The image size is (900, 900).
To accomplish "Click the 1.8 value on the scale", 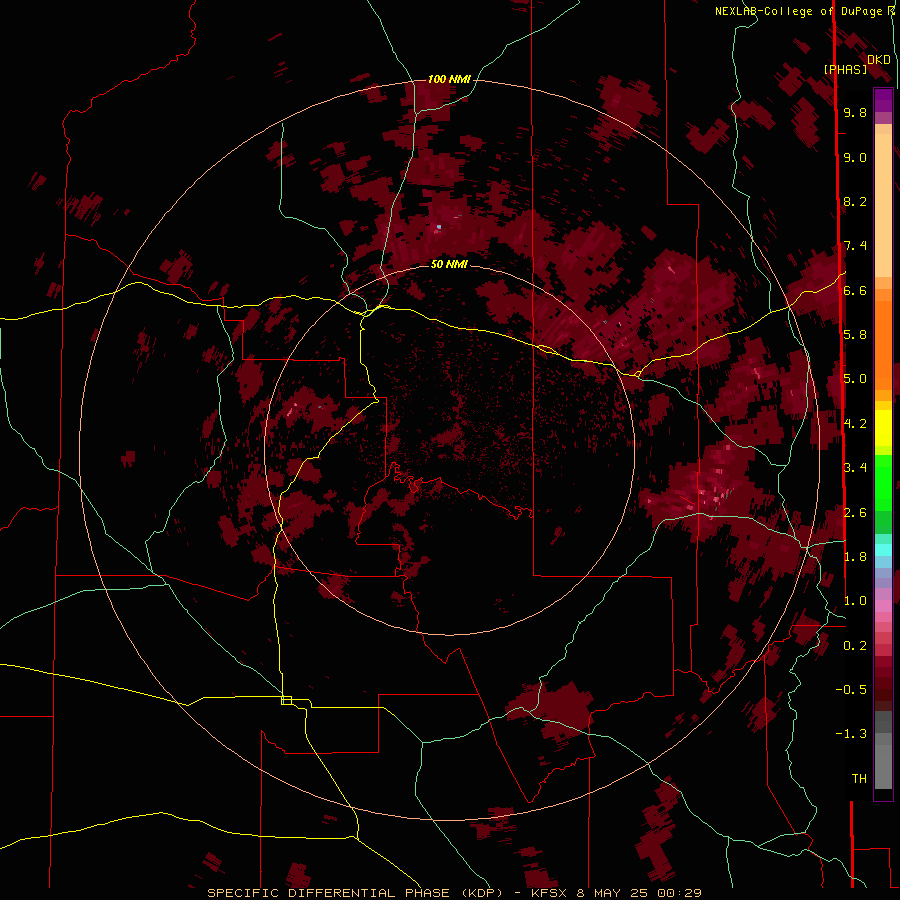I will pyautogui.click(x=855, y=557).
